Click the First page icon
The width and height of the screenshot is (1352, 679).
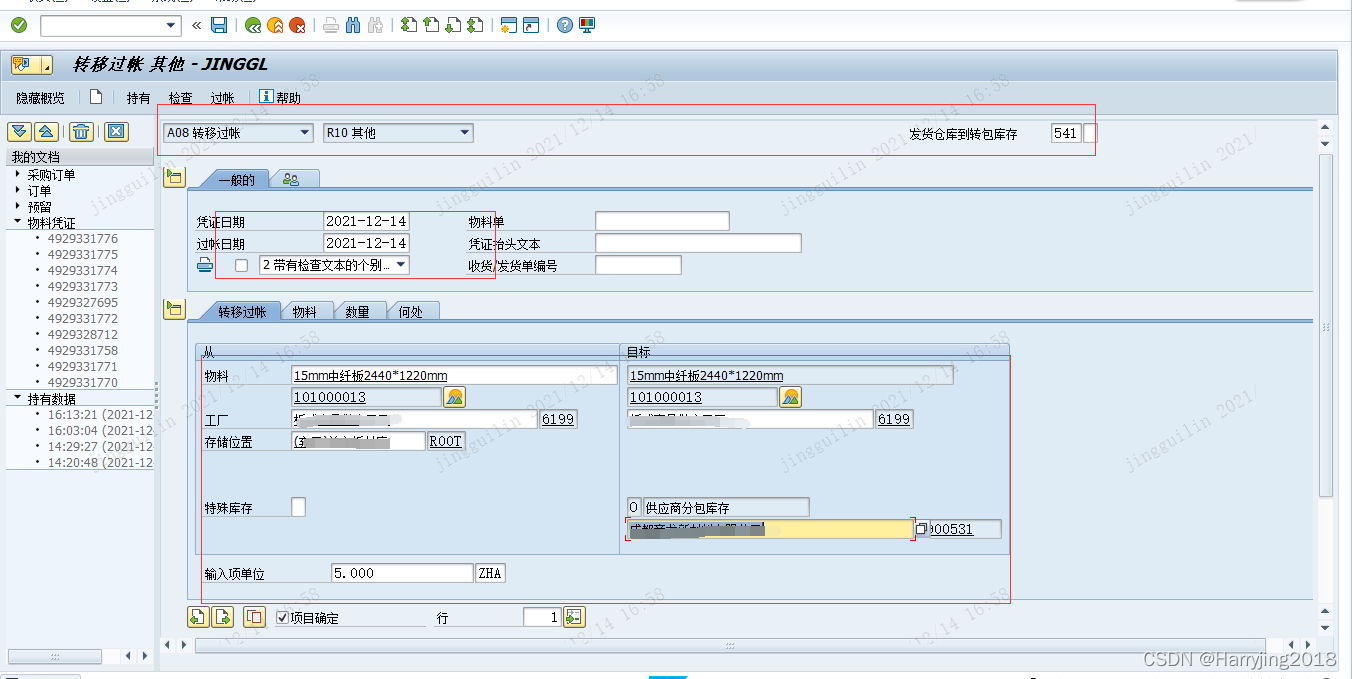point(409,25)
